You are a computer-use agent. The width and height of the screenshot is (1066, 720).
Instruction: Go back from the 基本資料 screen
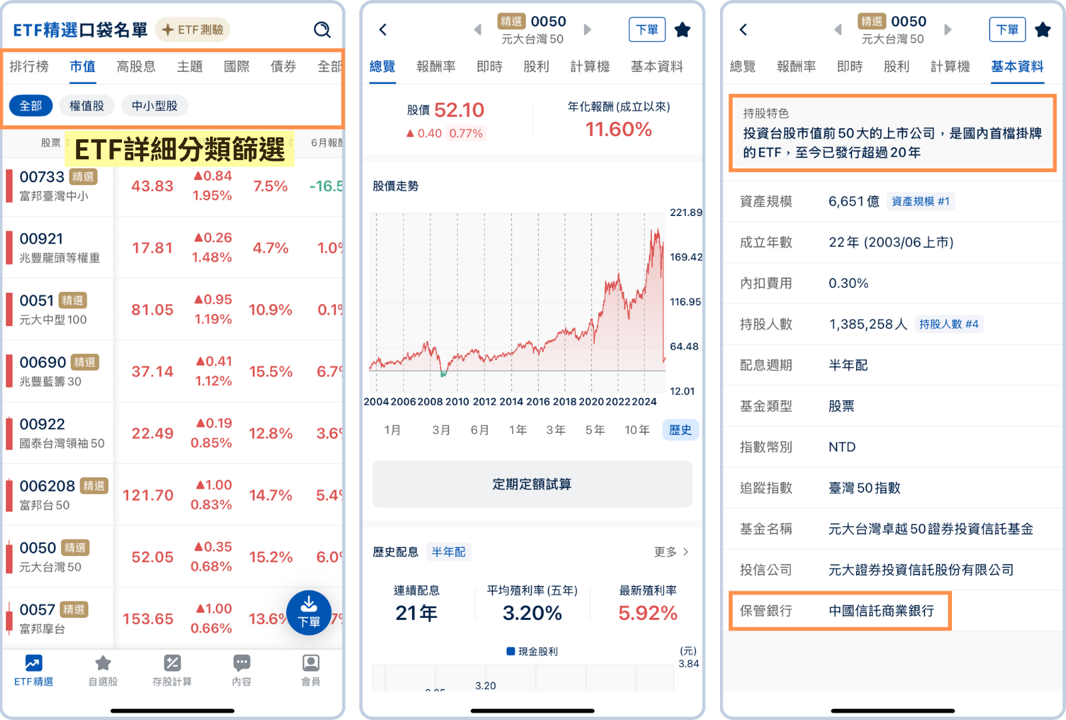[743, 29]
